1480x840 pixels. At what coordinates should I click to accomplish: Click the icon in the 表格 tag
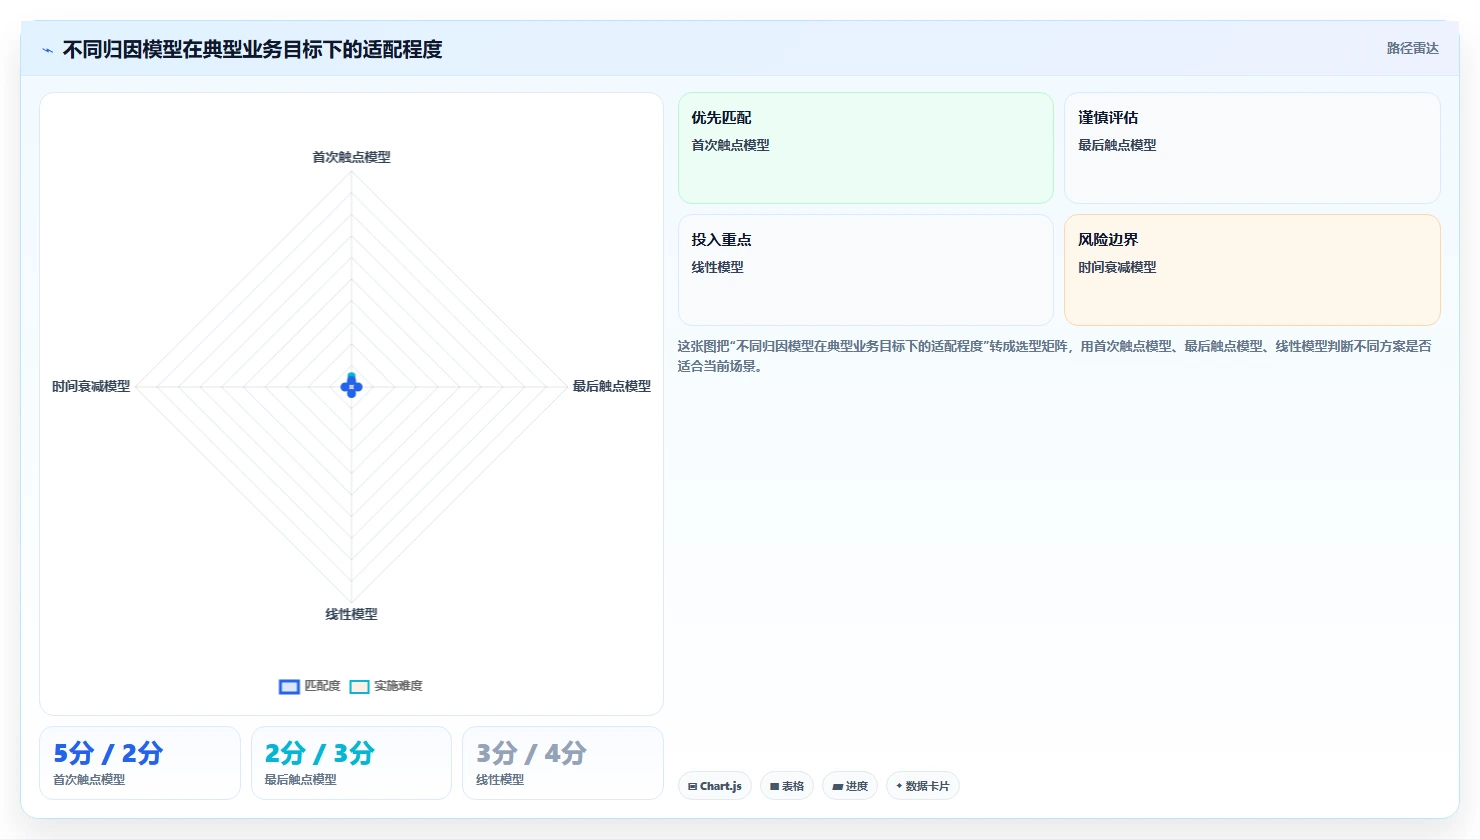point(774,787)
